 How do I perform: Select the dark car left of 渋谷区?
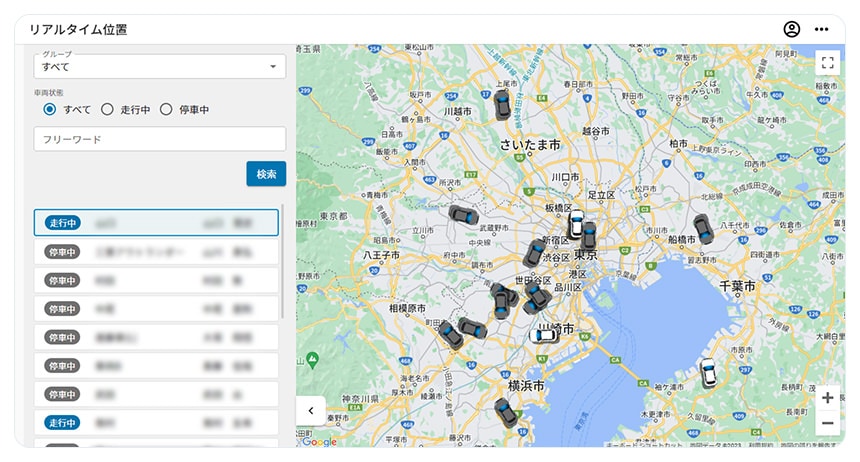pos(533,253)
